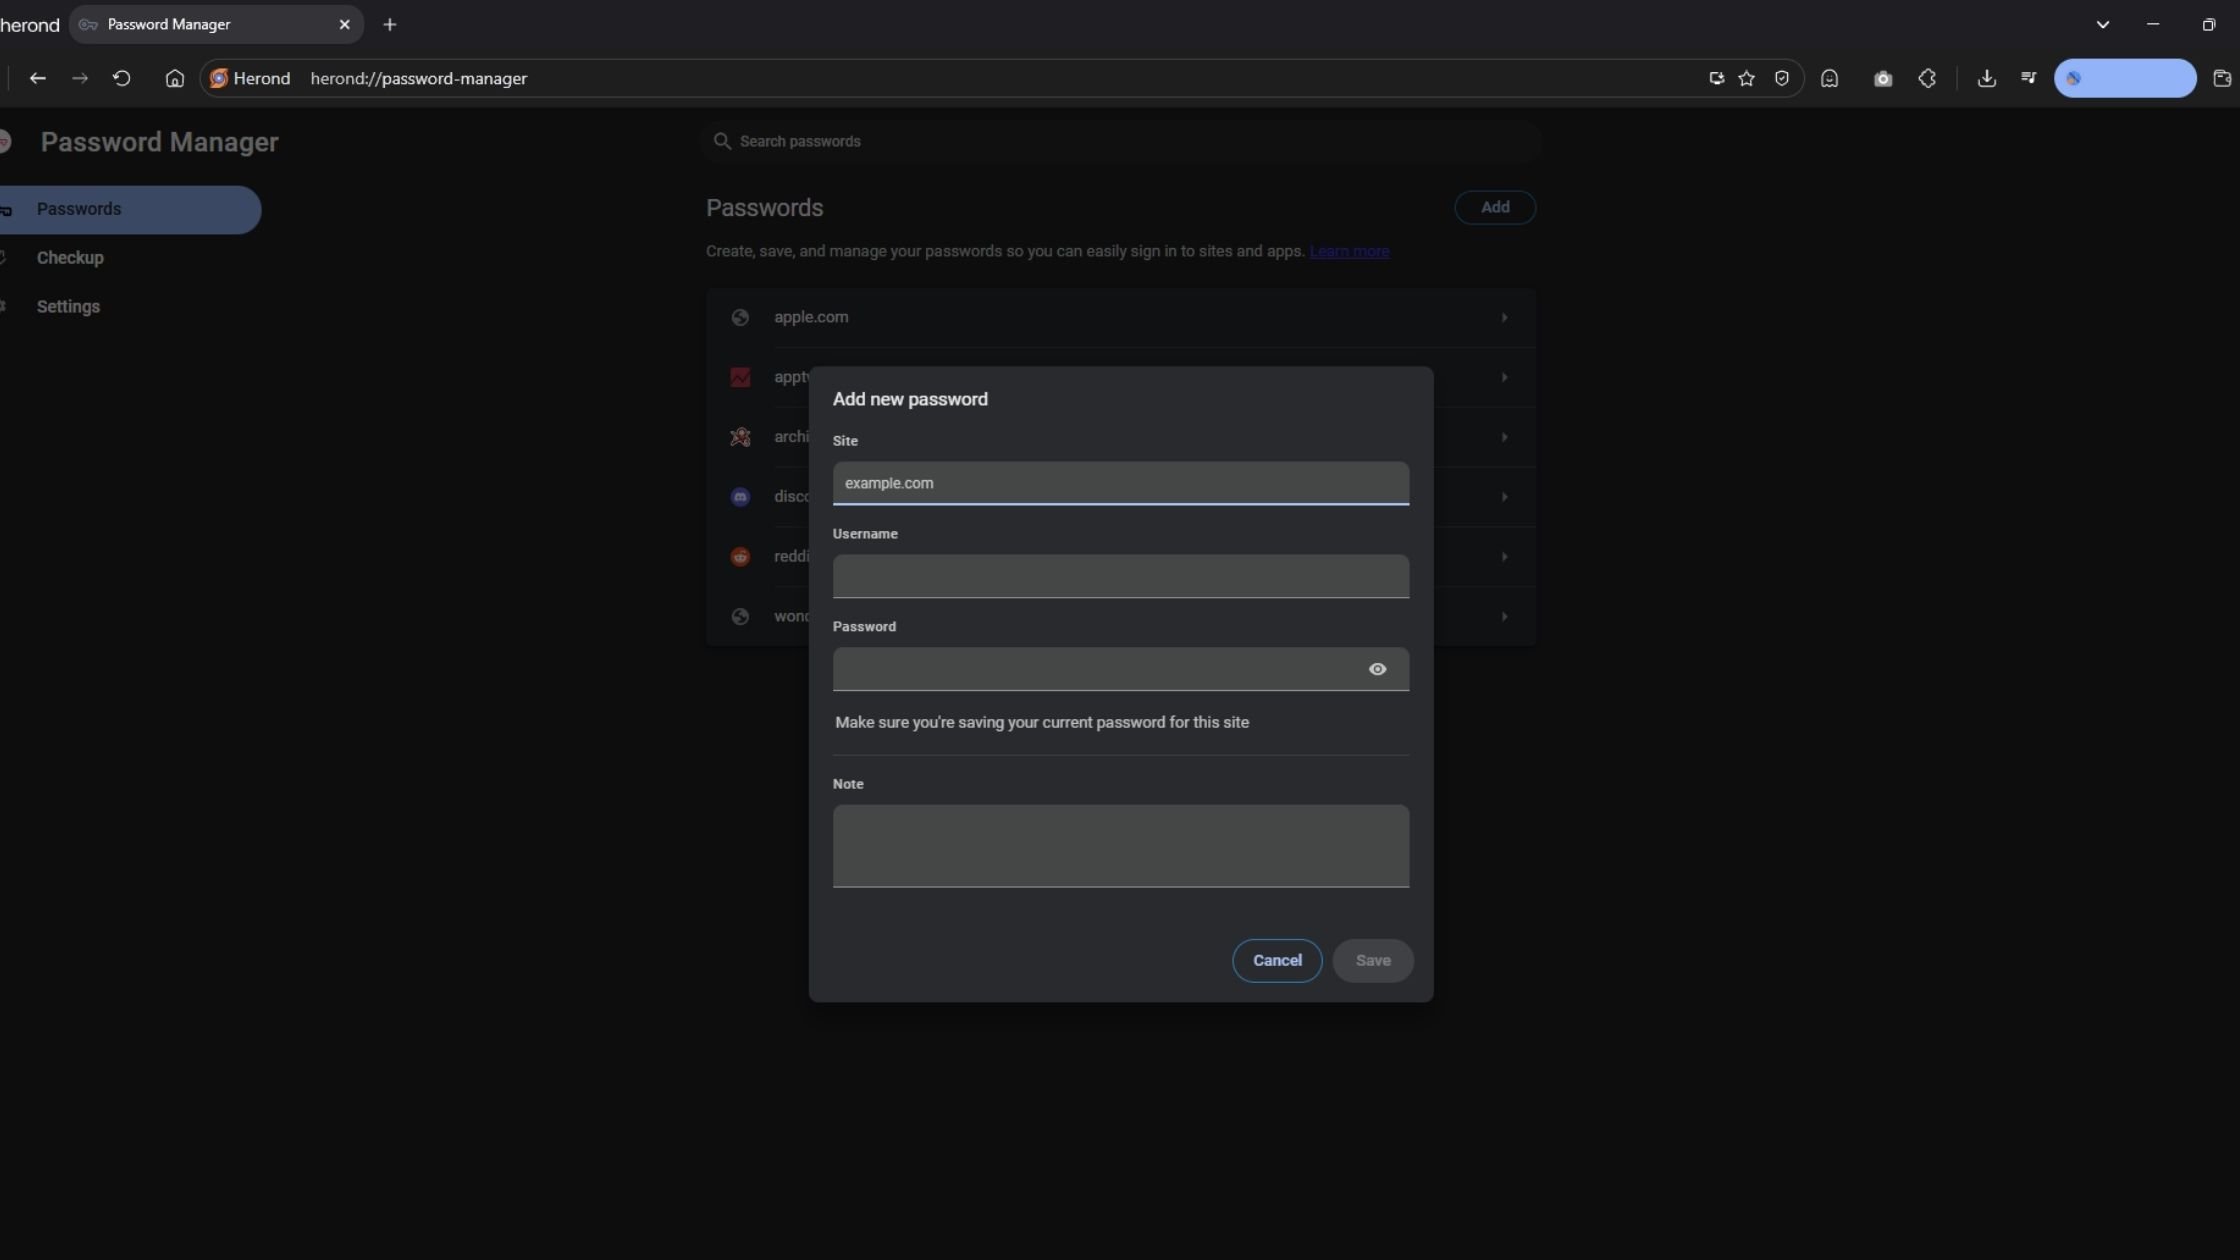Click the discord.com site favicon

point(740,497)
